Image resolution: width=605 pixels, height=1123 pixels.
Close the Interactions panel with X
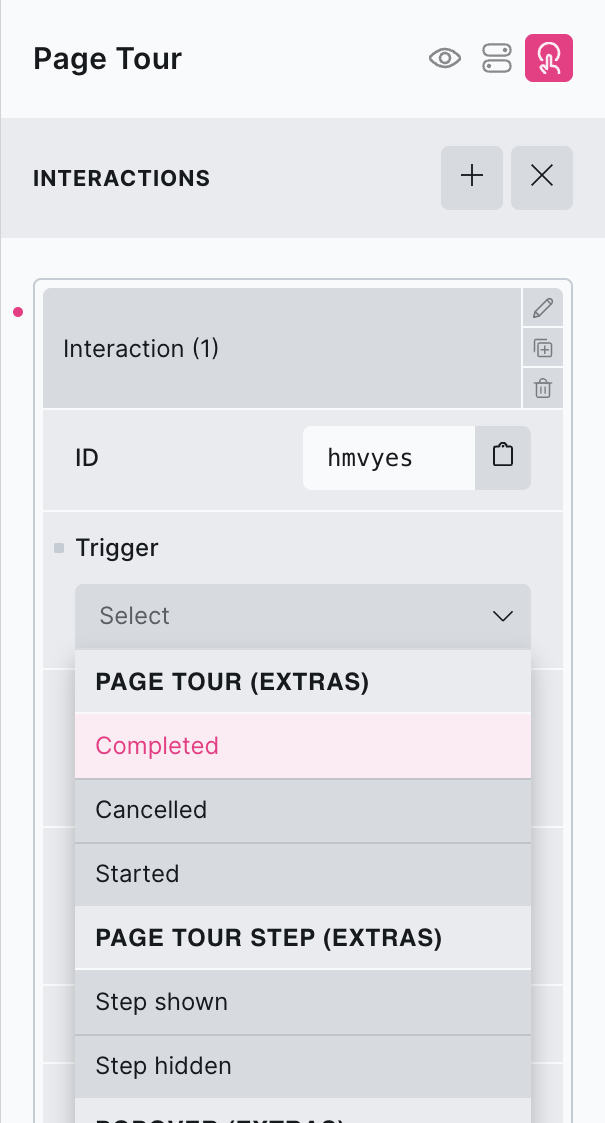[x=542, y=178]
